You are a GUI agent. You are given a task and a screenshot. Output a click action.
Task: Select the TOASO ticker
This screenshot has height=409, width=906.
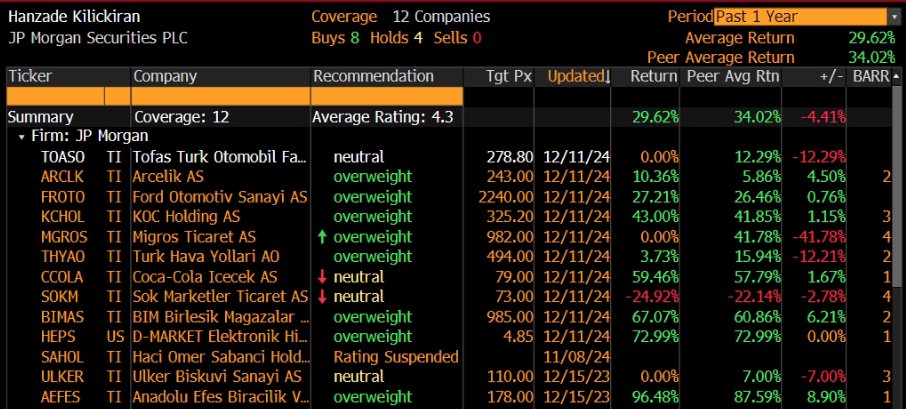pyautogui.click(x=62, y=157)
